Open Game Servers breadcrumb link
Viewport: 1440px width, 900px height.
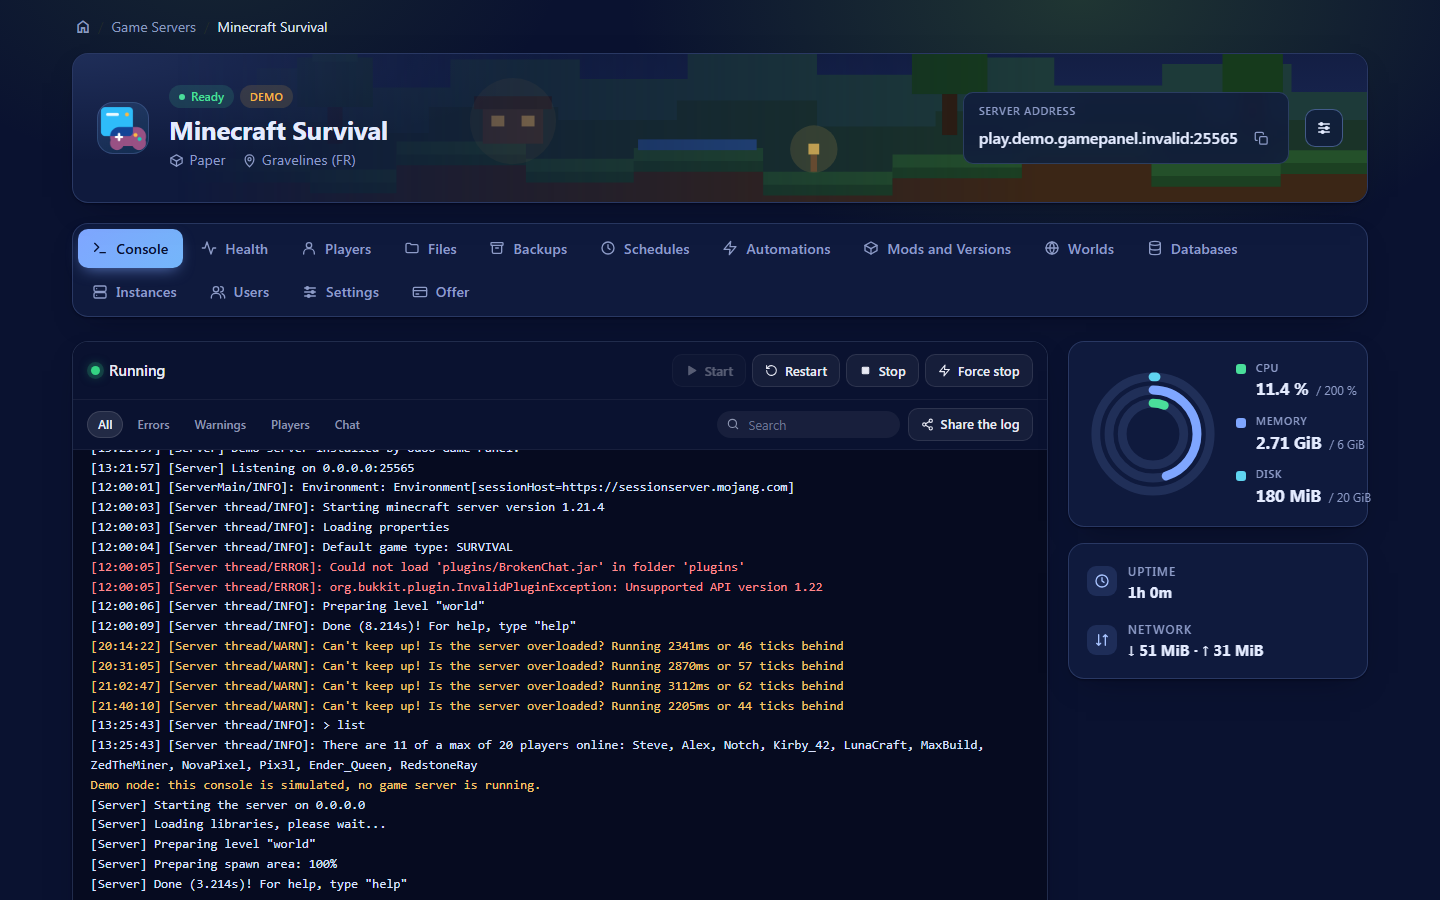coord(153,27)
